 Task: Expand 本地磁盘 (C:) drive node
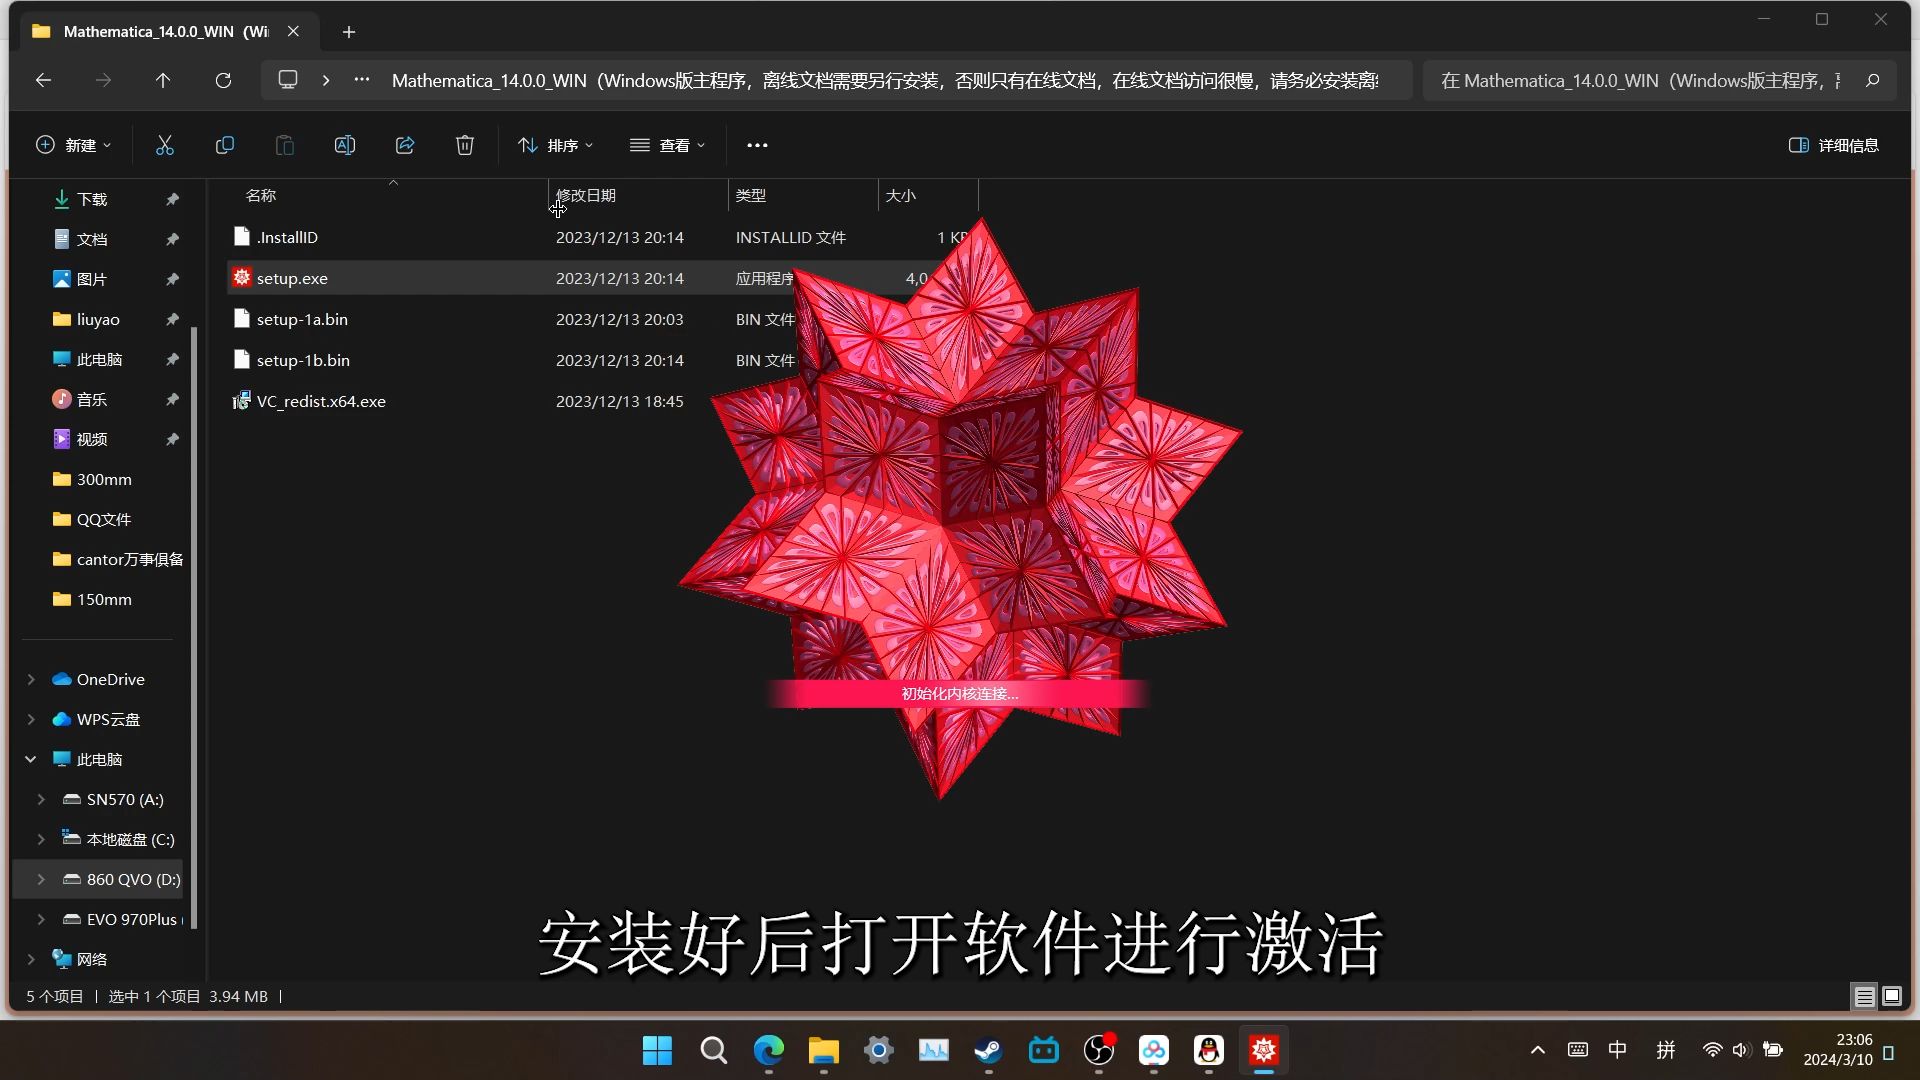pyautogui.click(x=41, y=839)
